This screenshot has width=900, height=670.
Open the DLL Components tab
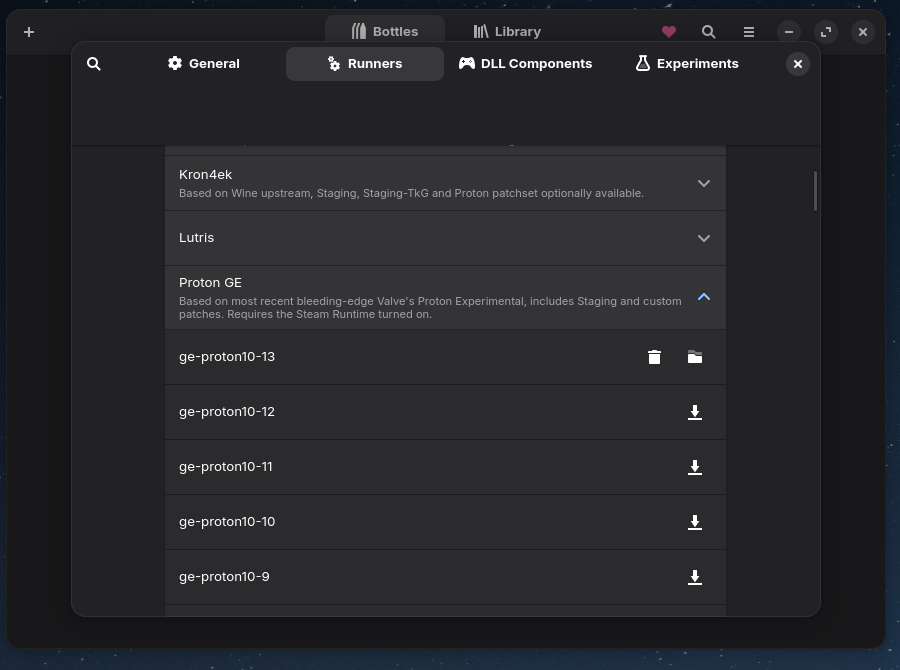525,64
